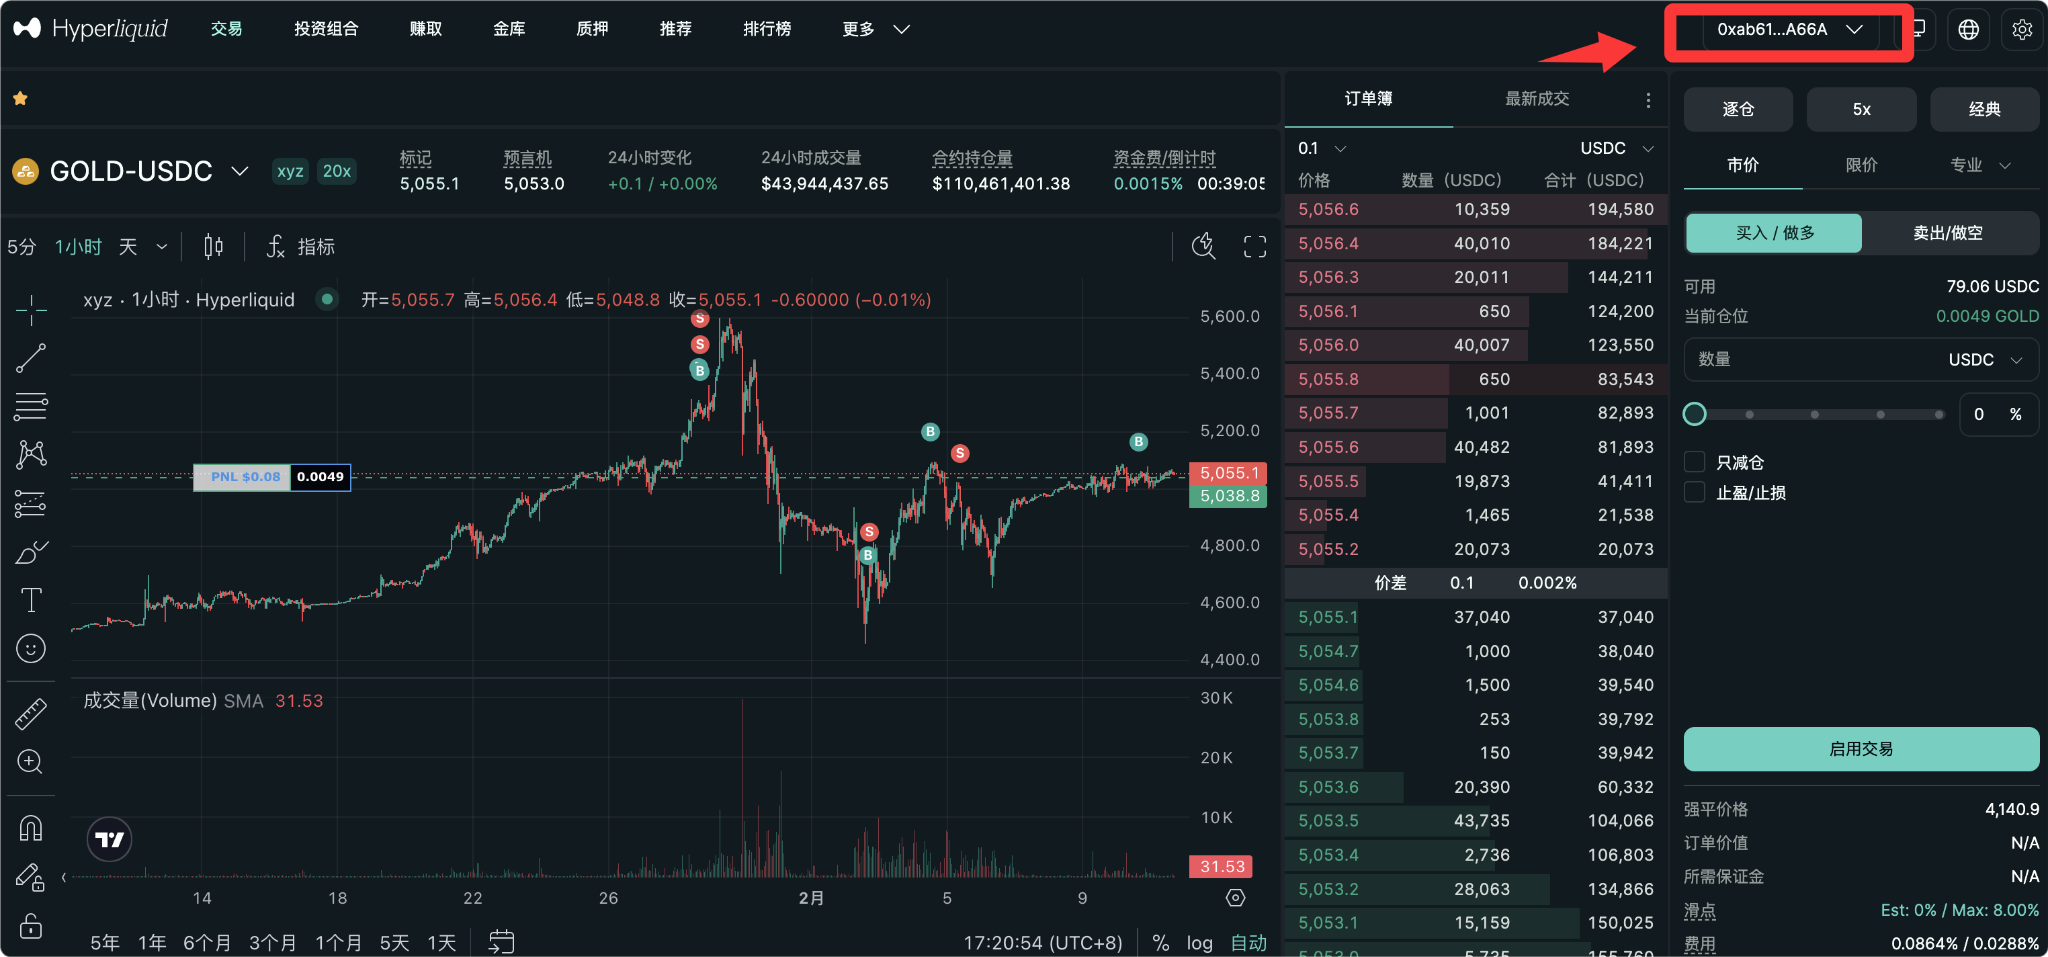The height and width of the screenshot is (957, 2048).
Task: Enable the 只减仓 checkbox
Action: (x=1695, y=461)
